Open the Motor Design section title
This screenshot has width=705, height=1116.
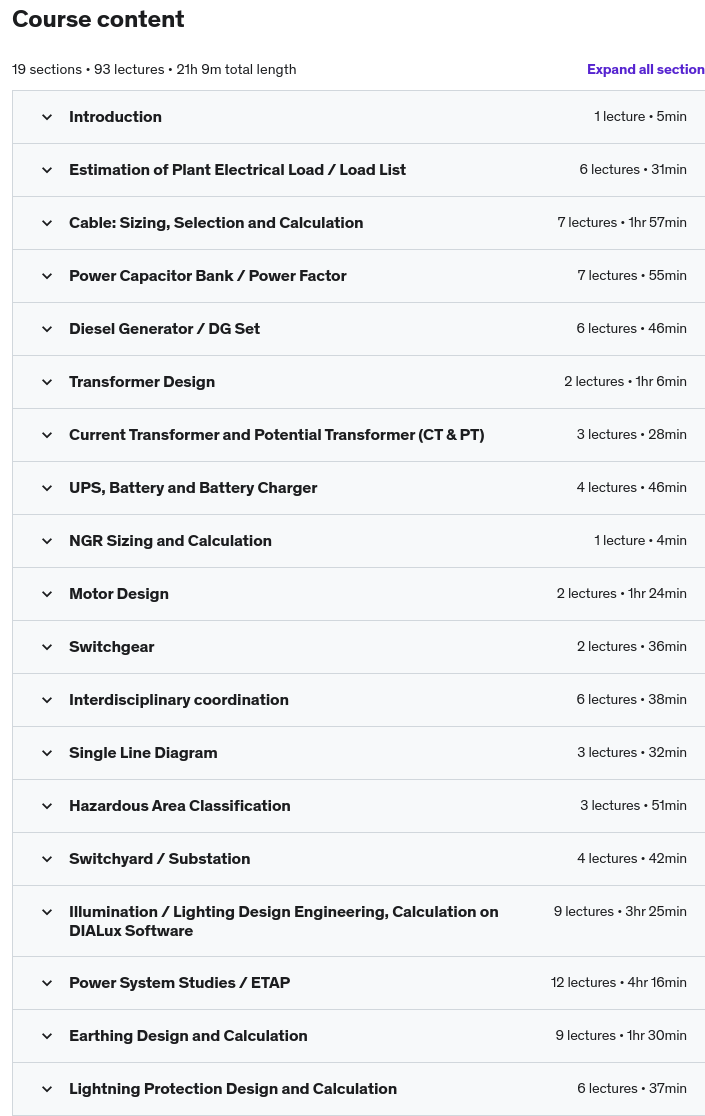pyautogui.click(x=119, y=594)
